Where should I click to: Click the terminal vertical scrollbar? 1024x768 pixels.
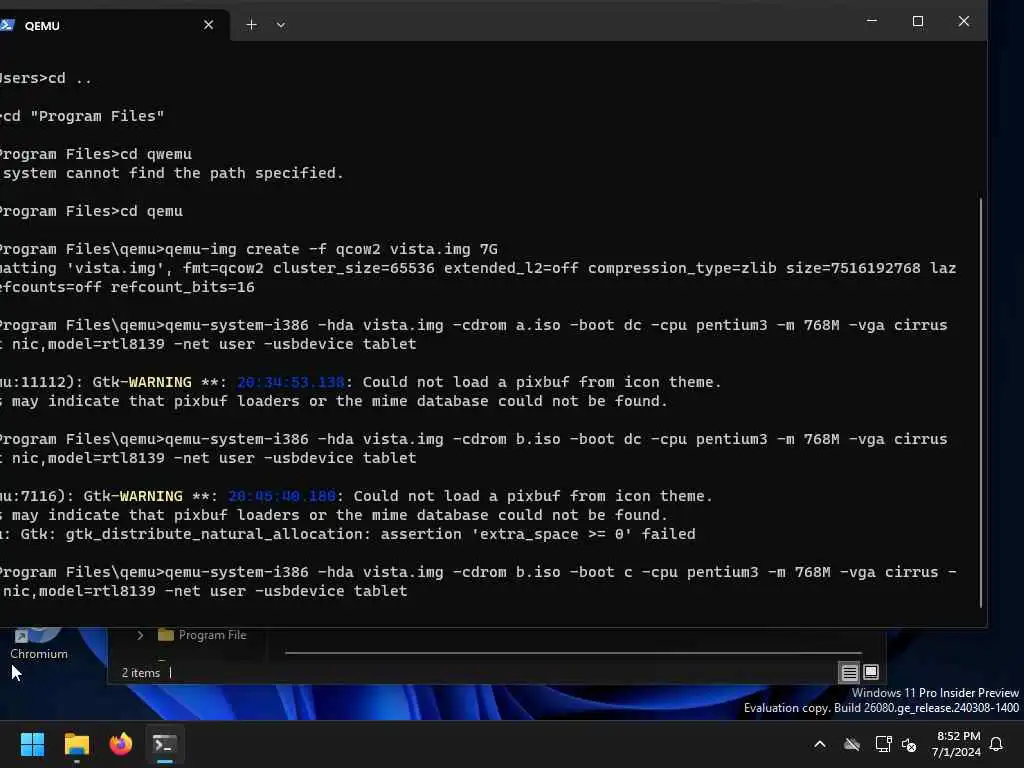point(981,402)
